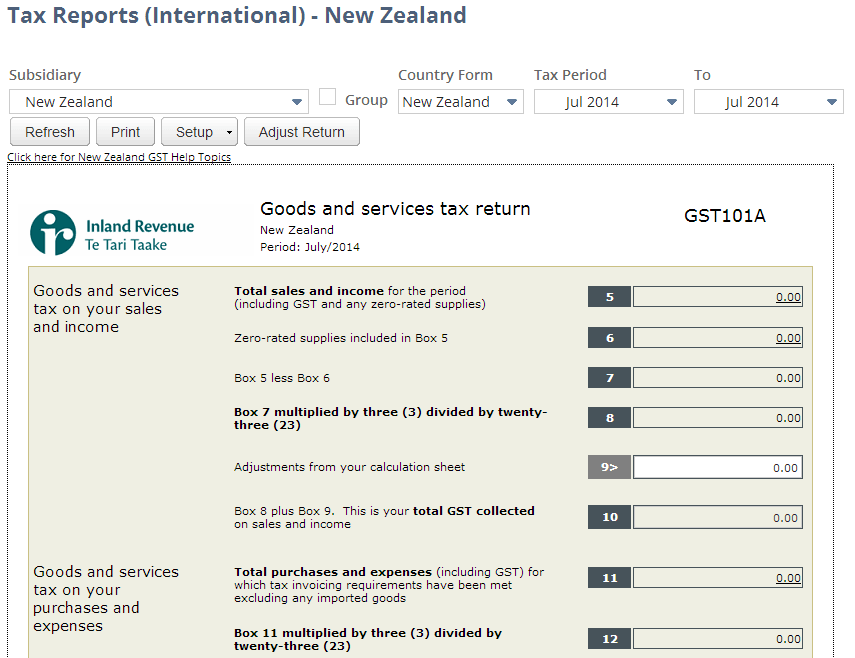Screen dimensions: 855x658
Task: Click Box 6 zero-rated supplies field
Action: click(x=718, y=337)
